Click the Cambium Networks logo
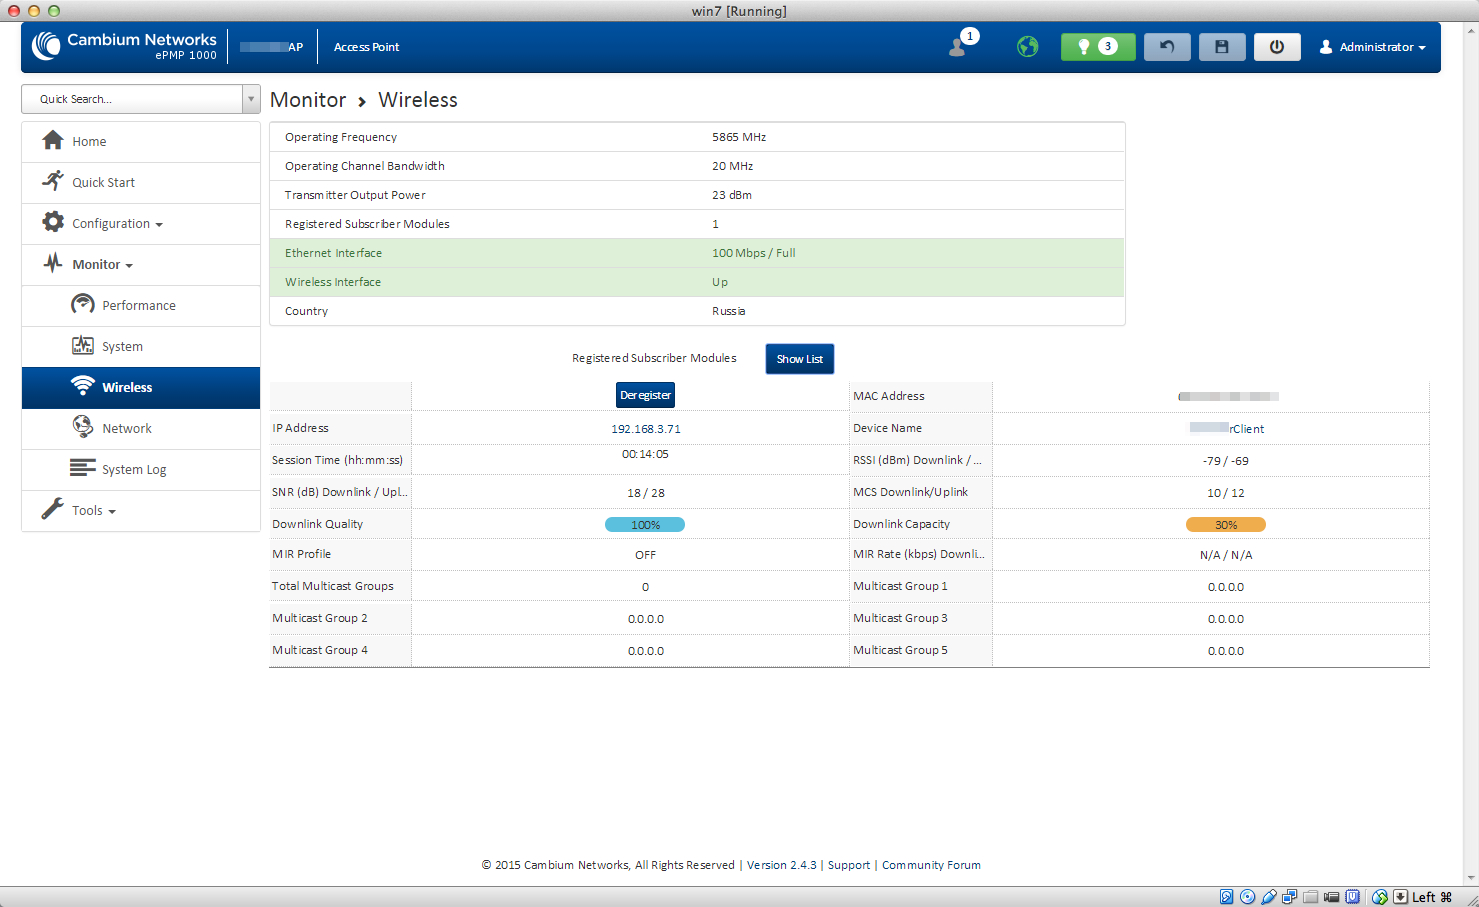This screenshot has height=907, width=1479. pyautogui.click(x=124, y=46)
